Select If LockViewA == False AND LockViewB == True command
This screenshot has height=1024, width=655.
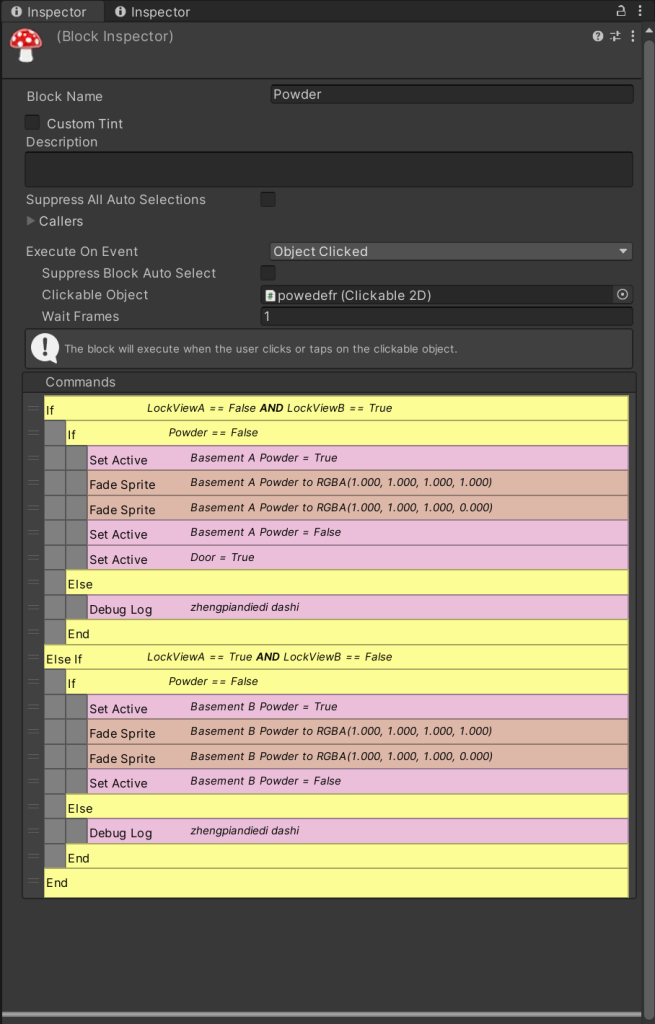click(336, 408)
